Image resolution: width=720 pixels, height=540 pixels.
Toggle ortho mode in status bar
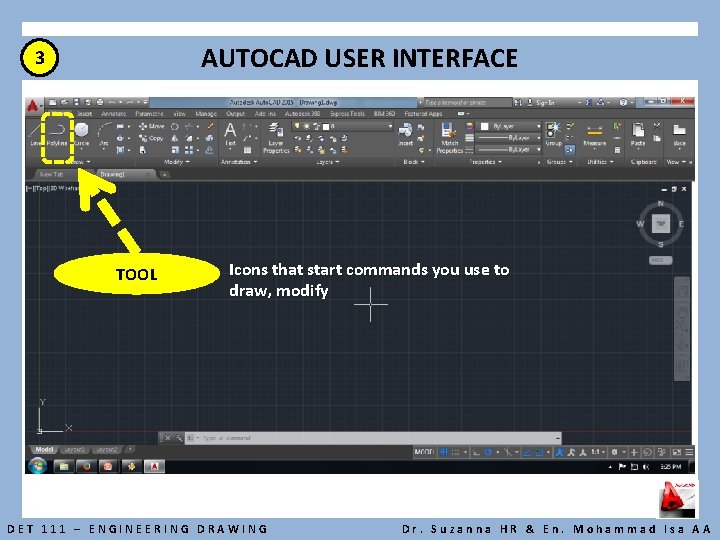click(476, 452)
